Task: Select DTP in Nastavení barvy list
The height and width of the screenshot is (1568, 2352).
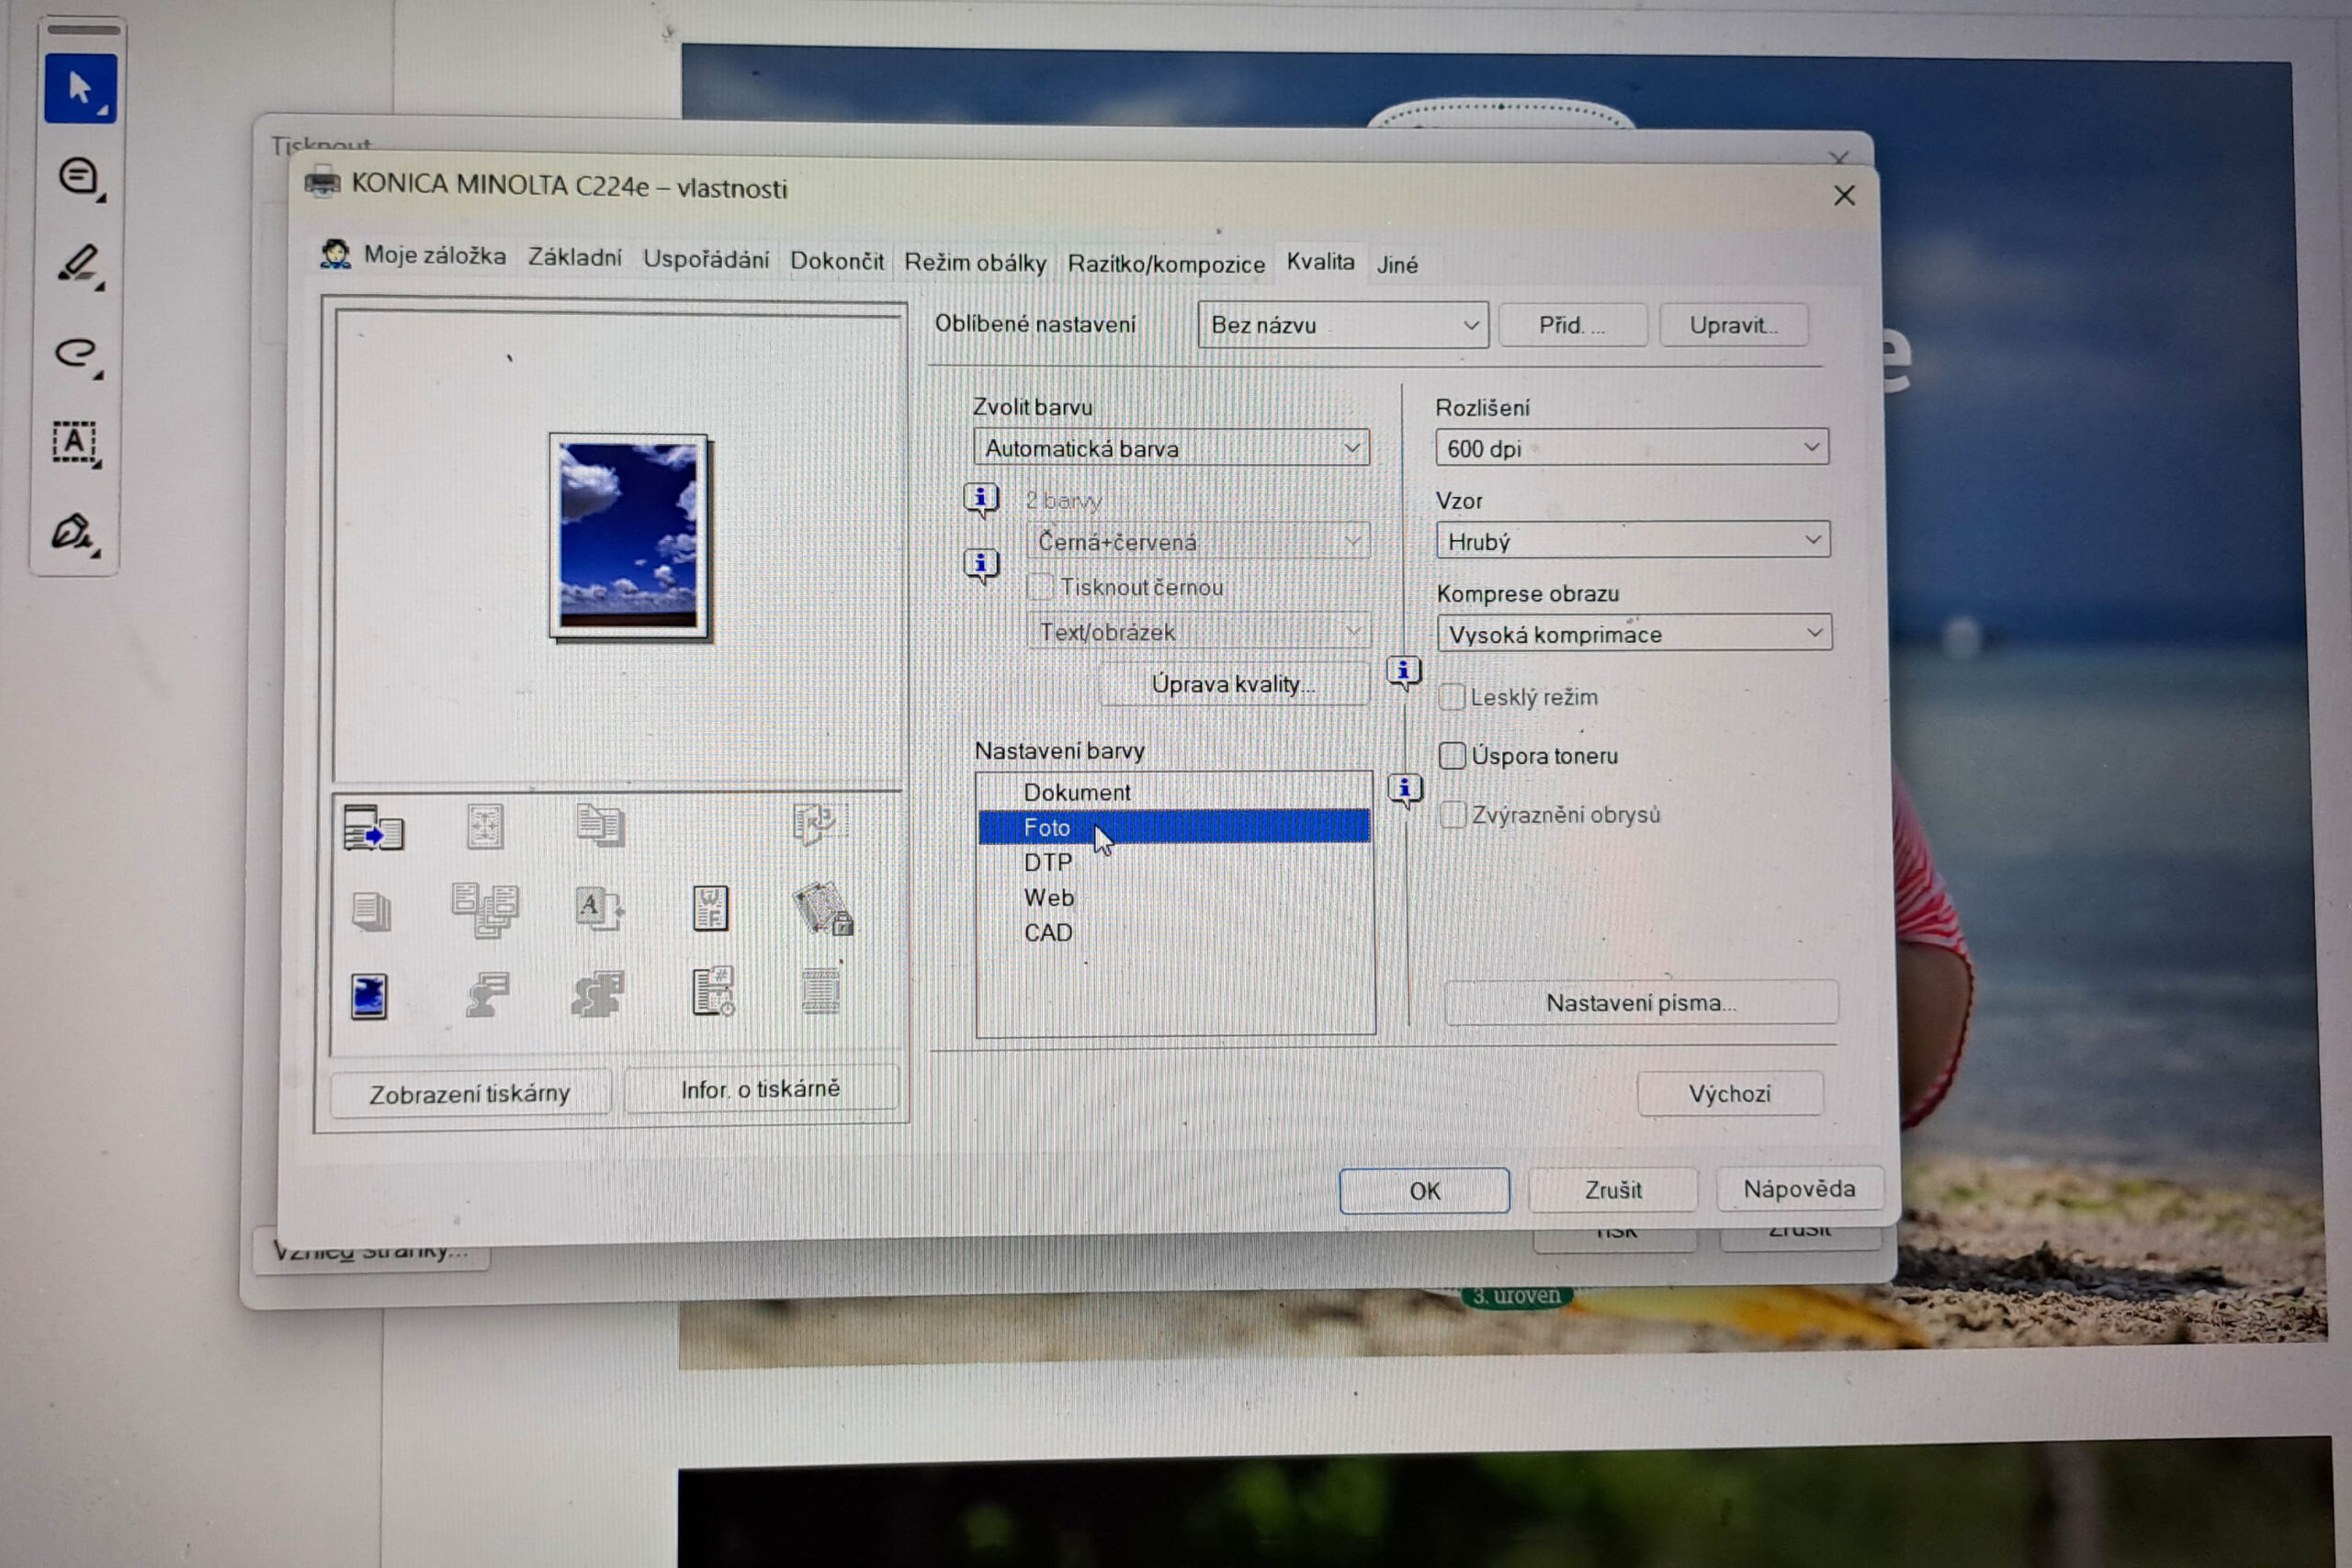Action: click(x=1048, y=863)
